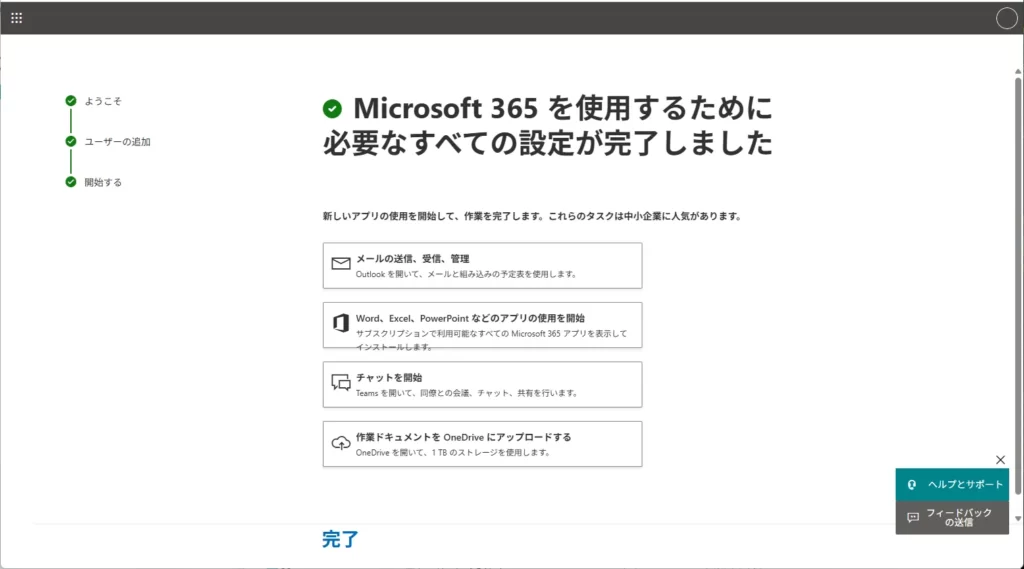Click the help headset icon
The image size is (1024, 569).
click(x=912, y=485)
